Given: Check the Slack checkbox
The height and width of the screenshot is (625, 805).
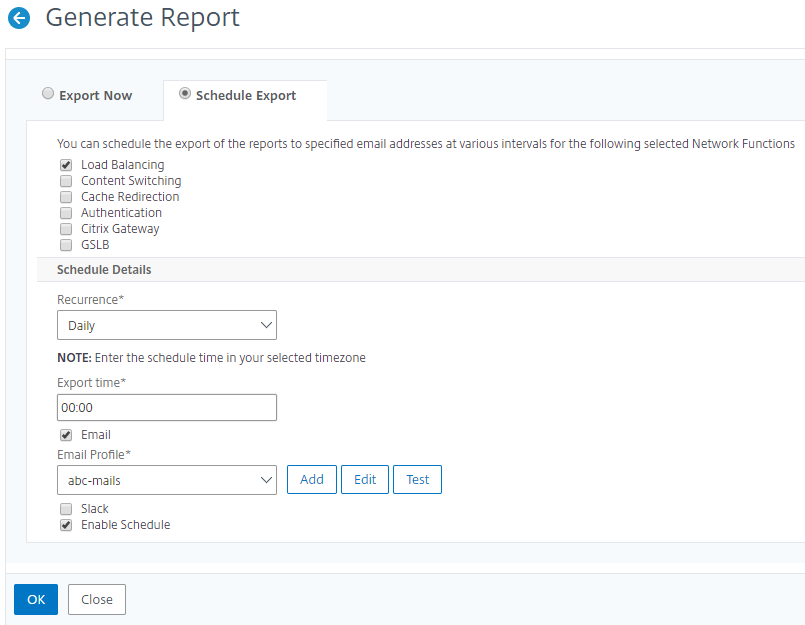Looking at the screenshot, I should 66,509.
